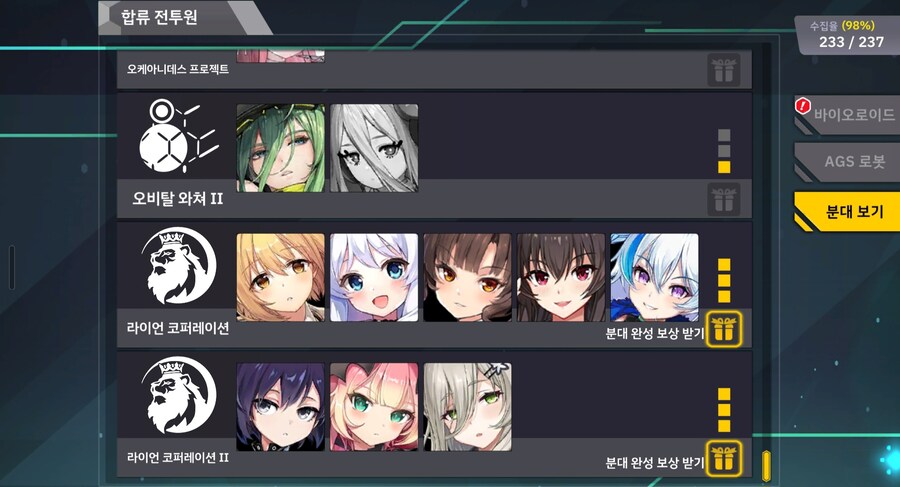Click the 라이언 코퍼레이션 lion emblem

[178, 266]
